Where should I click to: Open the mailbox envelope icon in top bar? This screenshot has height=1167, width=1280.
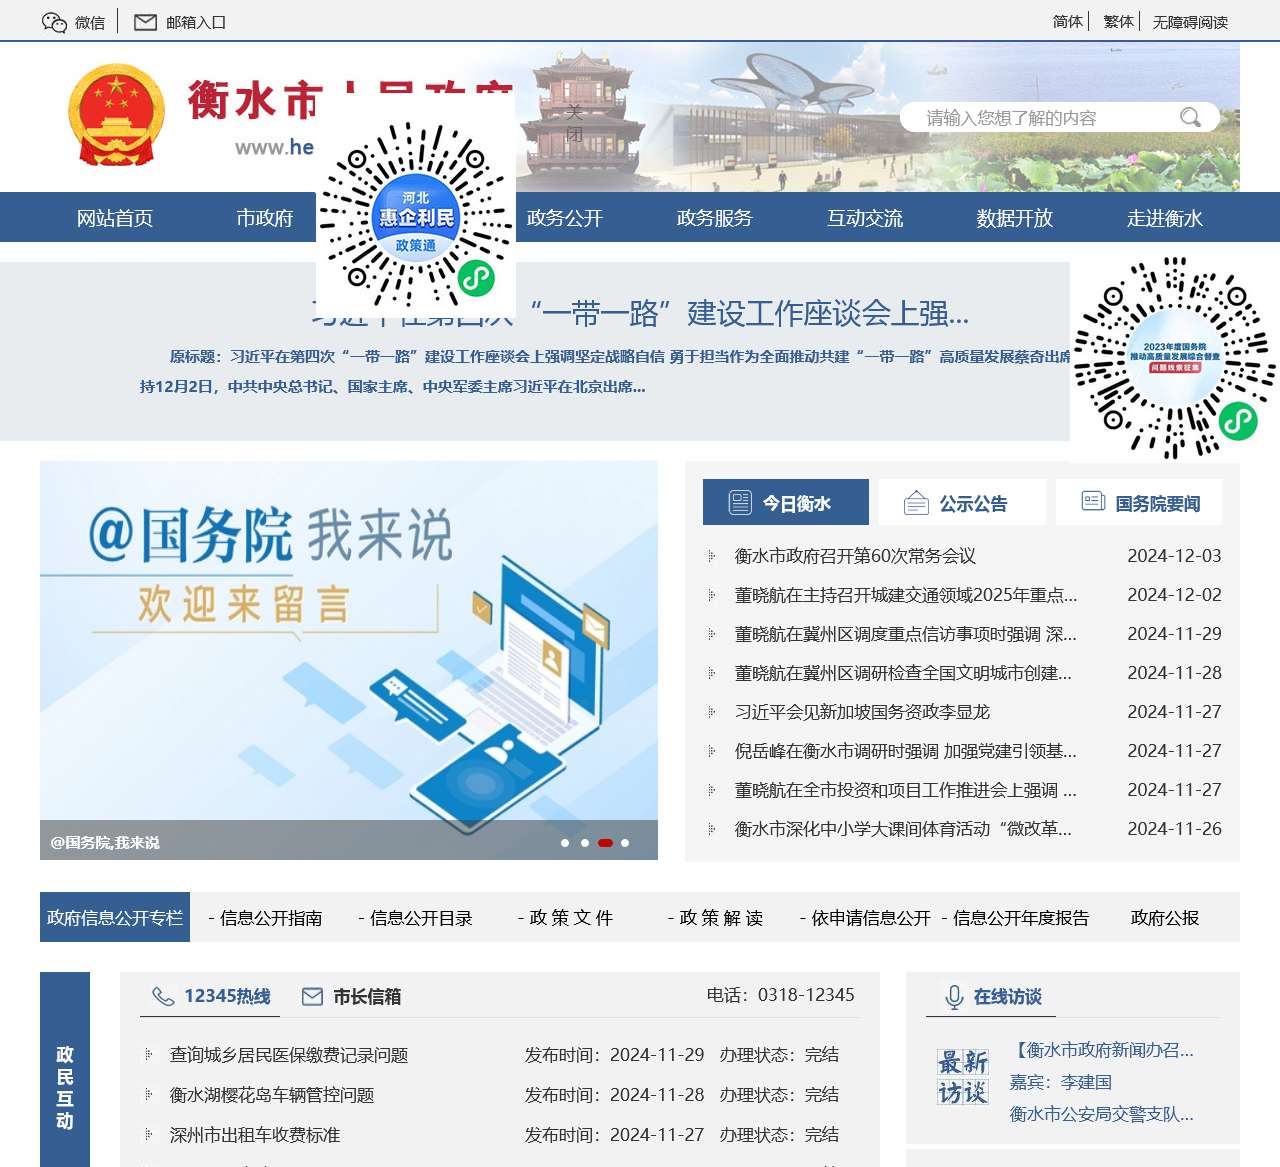click(x=146, y=22)
